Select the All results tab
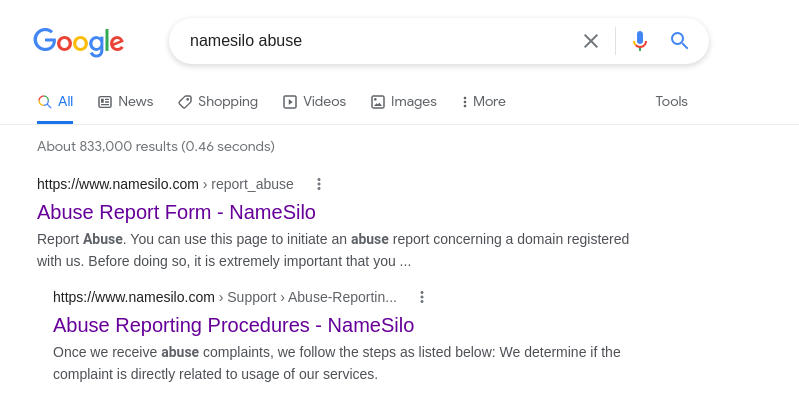Image resolution: width=799 pixels, height=414 pixels. point(55,101)
